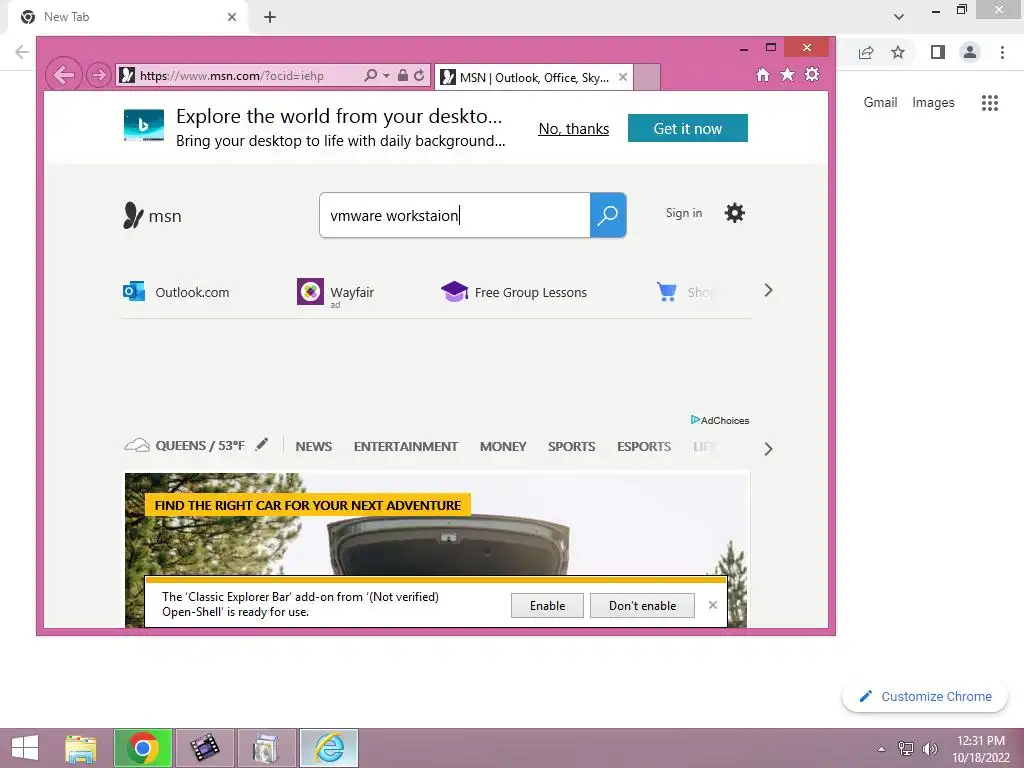Open Chrome profile avatar
This screenshot has height=768, width=1024.
click(970, 52)
